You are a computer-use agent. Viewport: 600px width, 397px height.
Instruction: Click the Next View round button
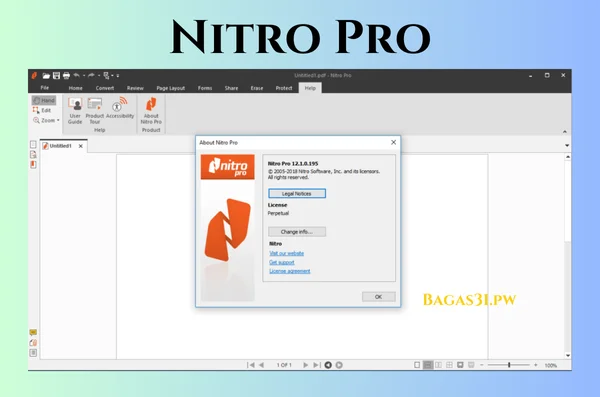point(339,365)
